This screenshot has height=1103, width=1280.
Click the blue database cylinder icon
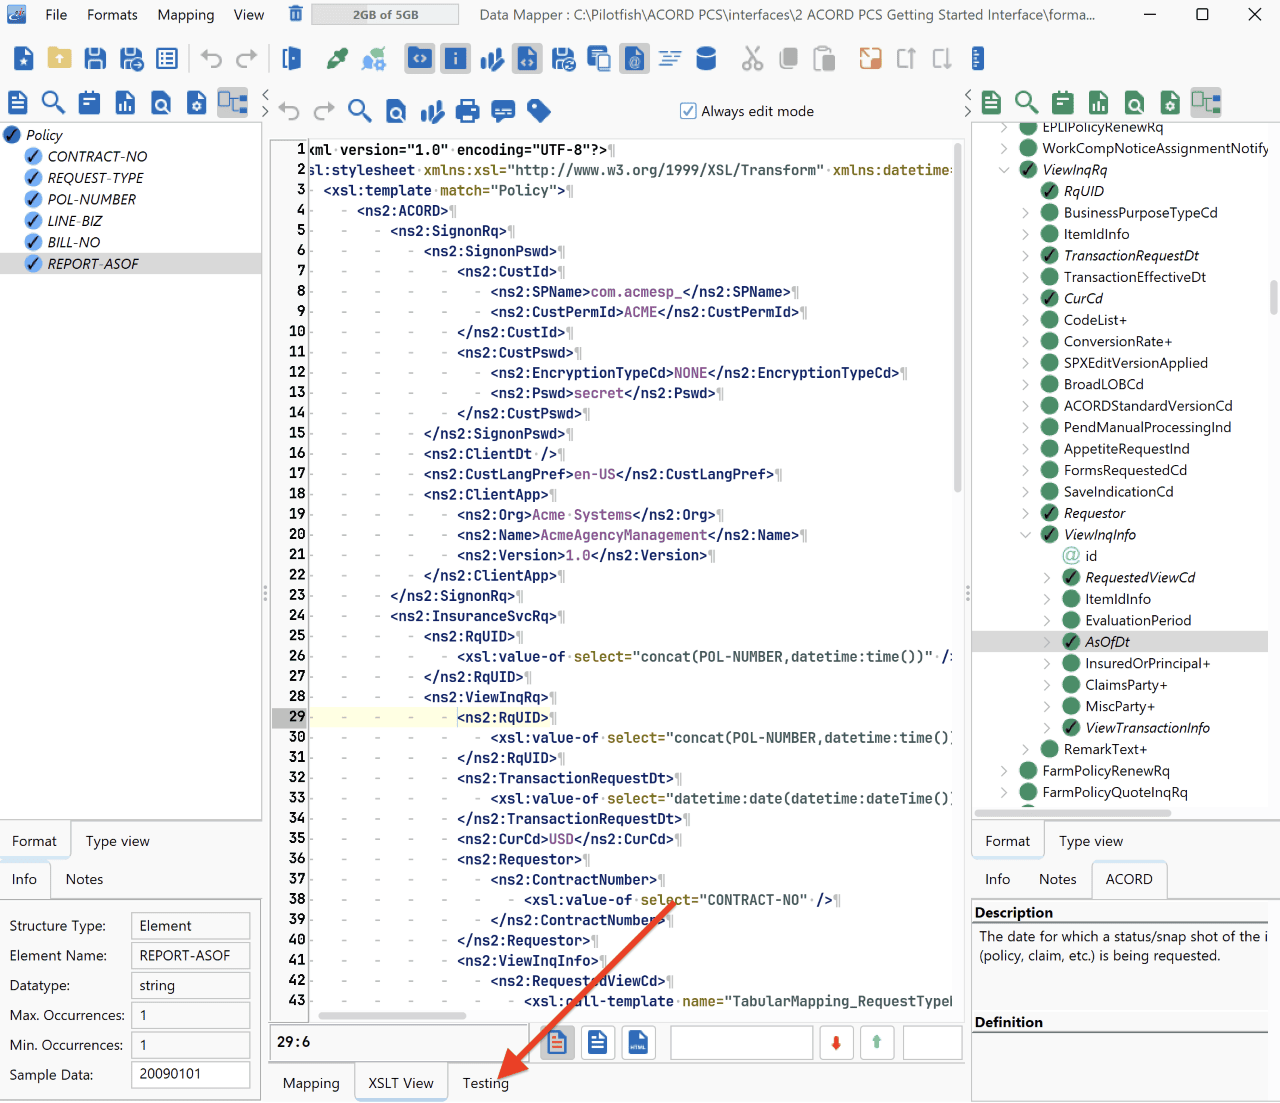tap(706, 58)
